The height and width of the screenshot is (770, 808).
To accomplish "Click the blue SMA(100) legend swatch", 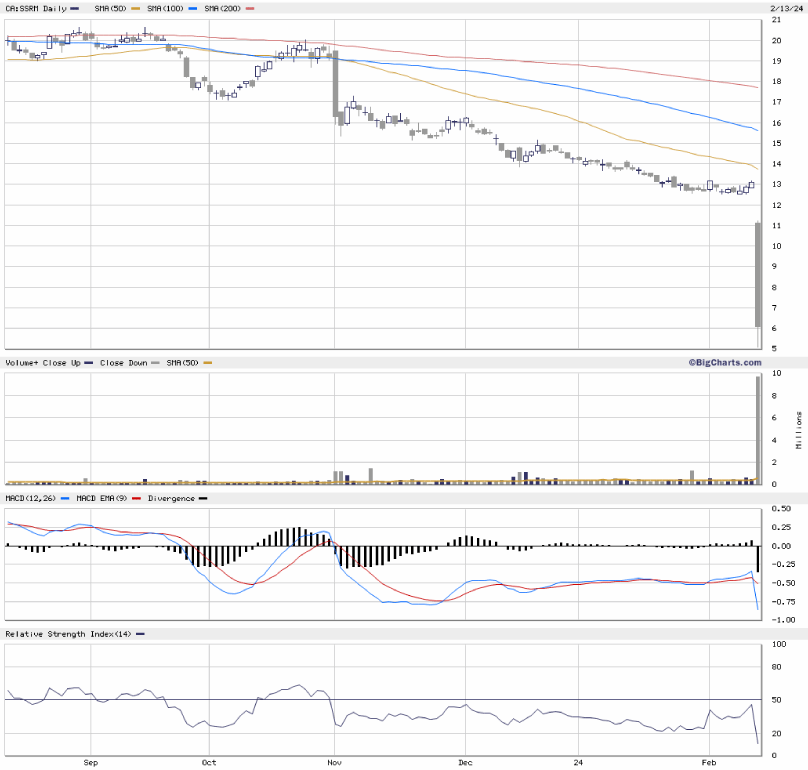I will (x=190, y=8).
